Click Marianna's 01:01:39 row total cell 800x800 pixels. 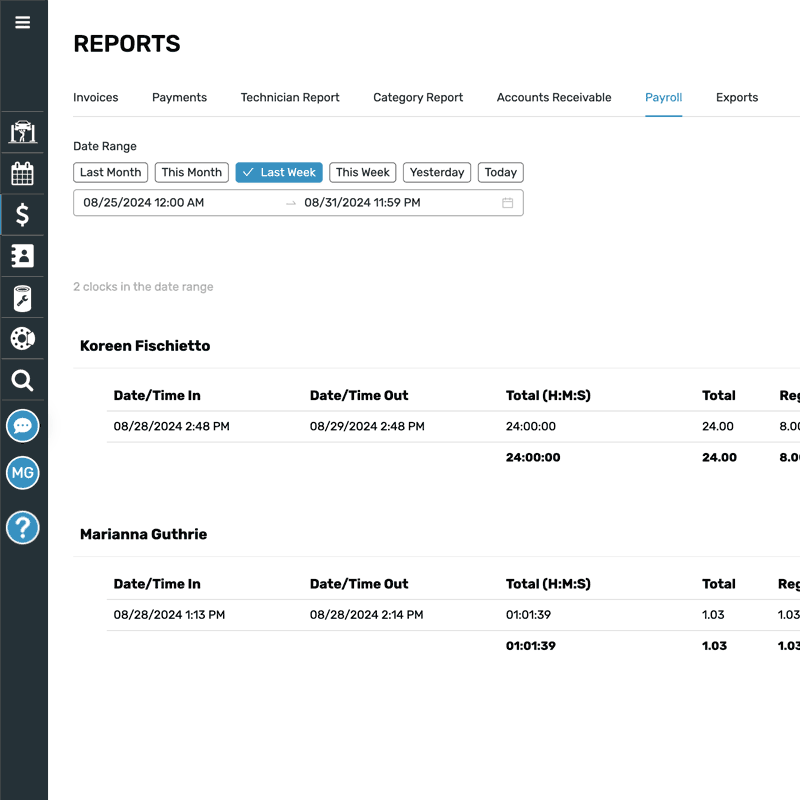point(528,615)
